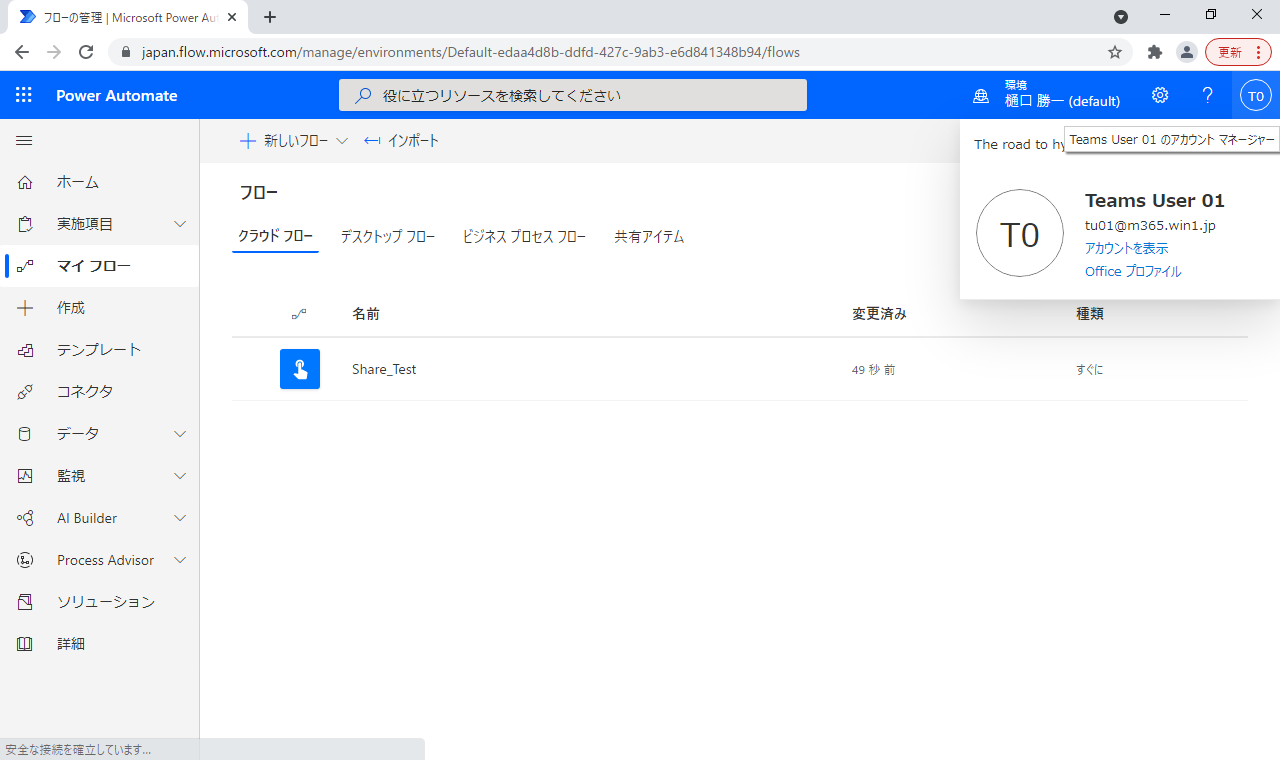Screen dimensions: 1280x760
Task: Open the Chrome extensions puzzle icon
Action: [x=1155, y=52]
